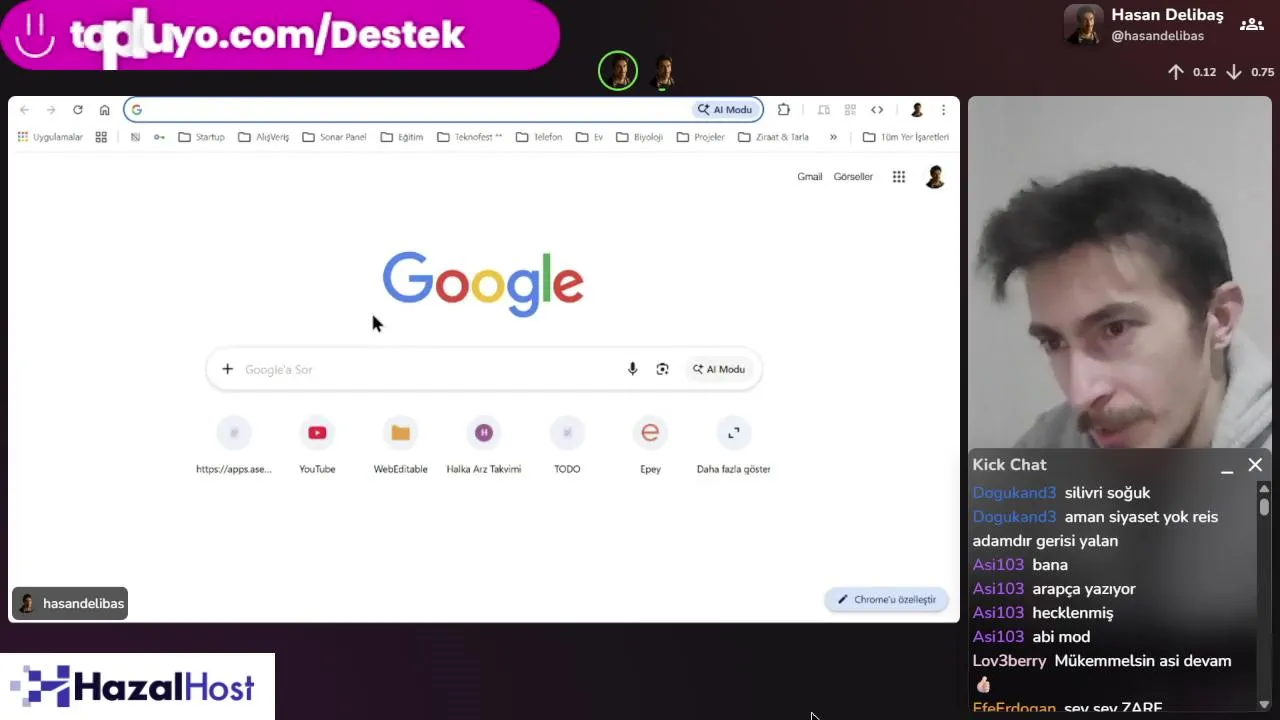Image resolution: width=1280 pixels, height=720 pixels.
Task: Click Asi103 username beside 'abi mod'
Action: [x=998, y=637]
